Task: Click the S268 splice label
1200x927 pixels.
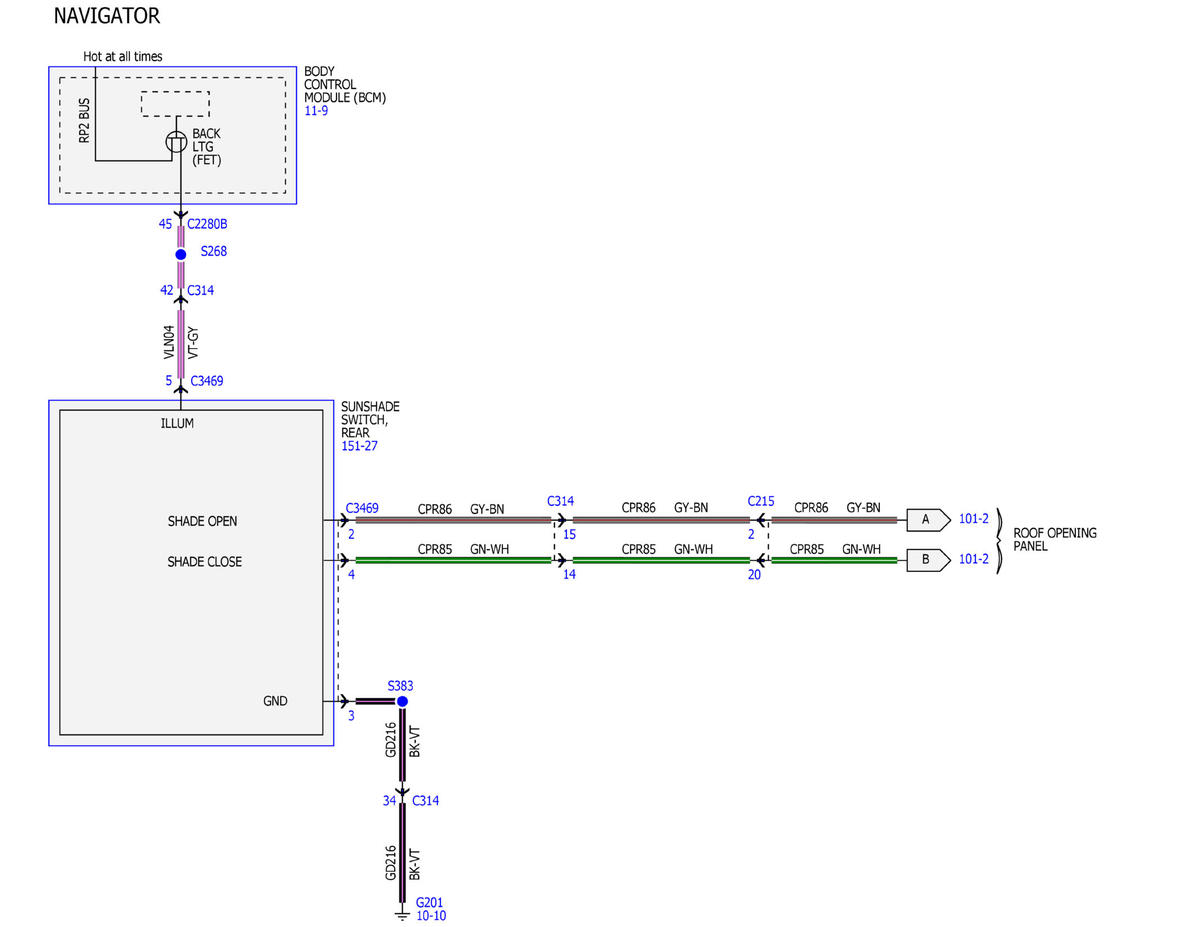Action: [213, 252]
